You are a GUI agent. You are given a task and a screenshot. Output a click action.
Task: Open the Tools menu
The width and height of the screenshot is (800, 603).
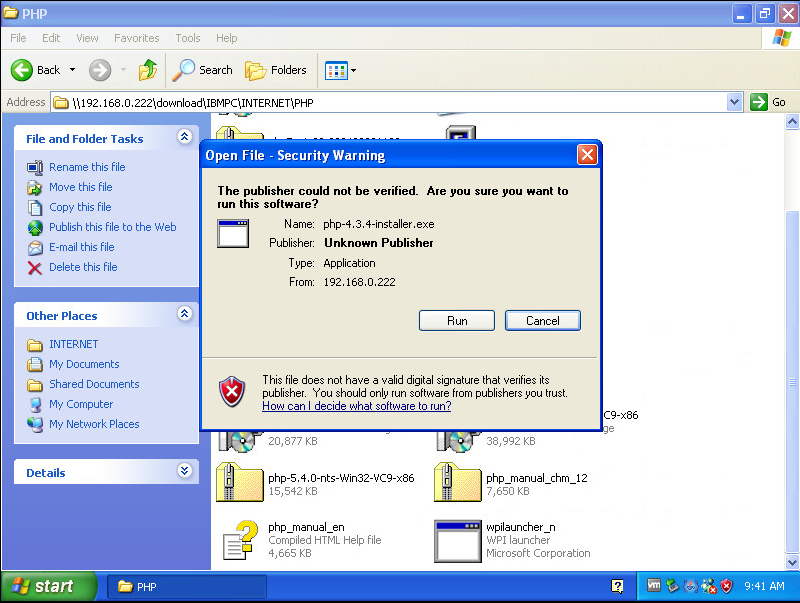coord(188,38)
